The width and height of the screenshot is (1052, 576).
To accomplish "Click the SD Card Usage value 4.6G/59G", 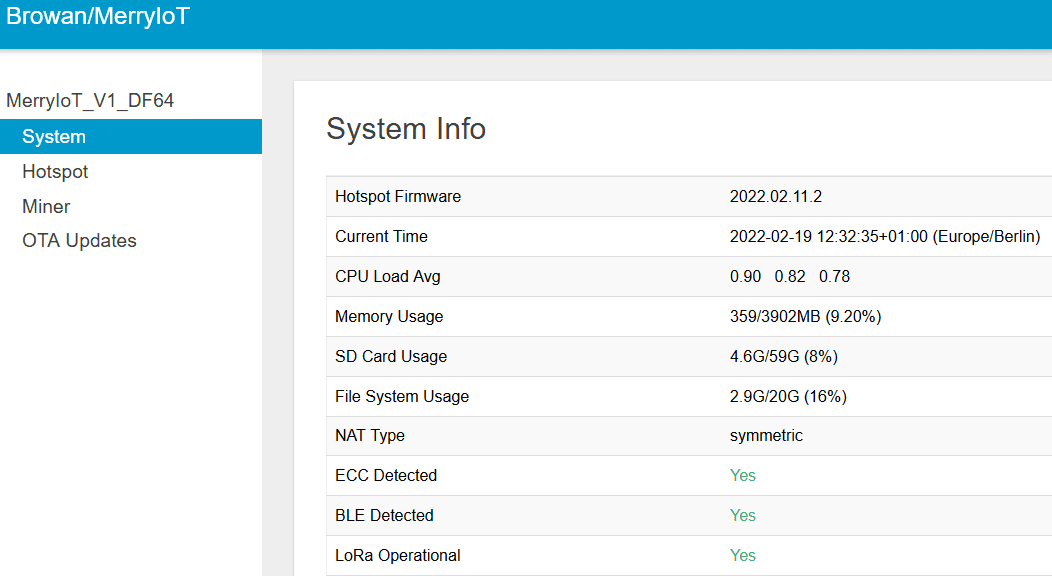I will point(783,357).
